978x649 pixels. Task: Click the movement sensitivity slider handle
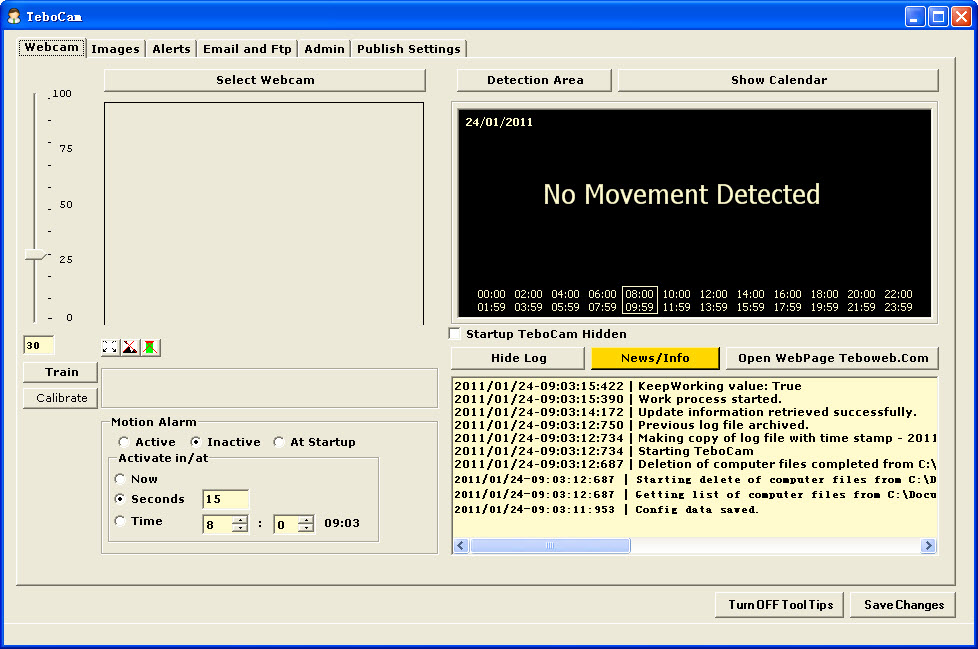36,255
